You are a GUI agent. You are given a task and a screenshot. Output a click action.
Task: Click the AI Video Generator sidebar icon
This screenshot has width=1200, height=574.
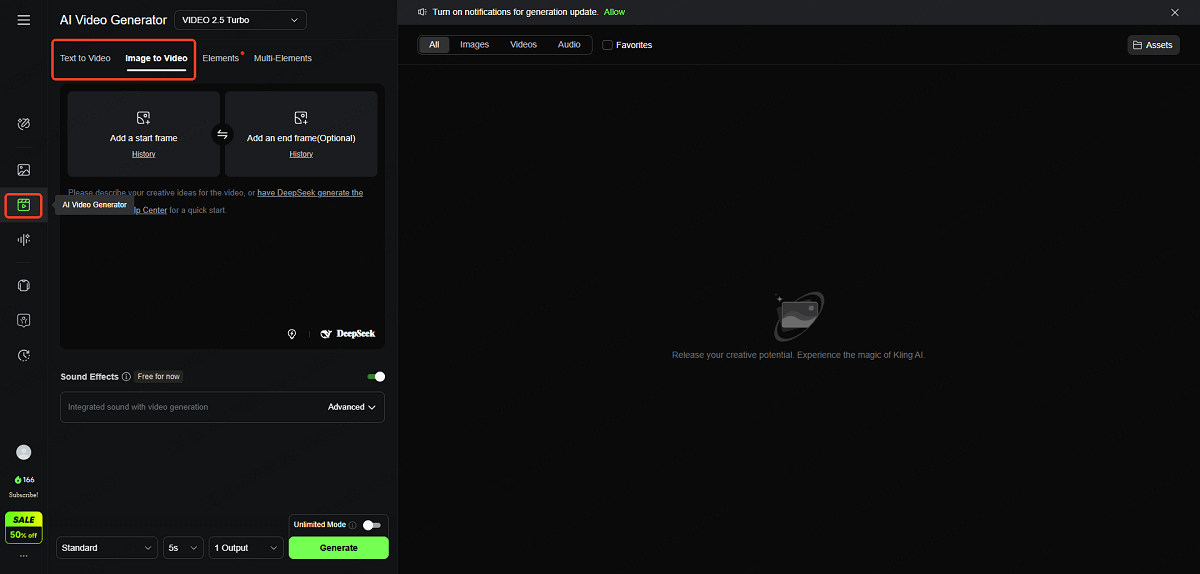[x=24, y=205]
